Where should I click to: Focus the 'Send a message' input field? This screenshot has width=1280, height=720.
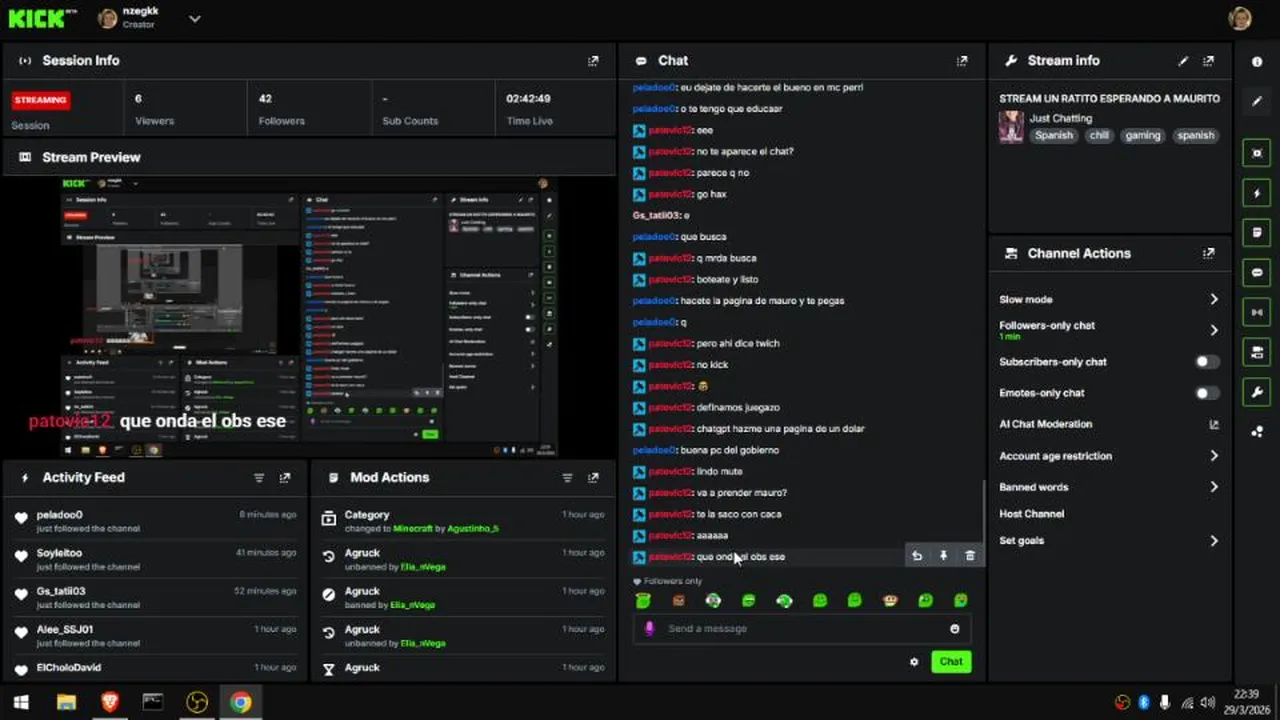click(802, 629)
